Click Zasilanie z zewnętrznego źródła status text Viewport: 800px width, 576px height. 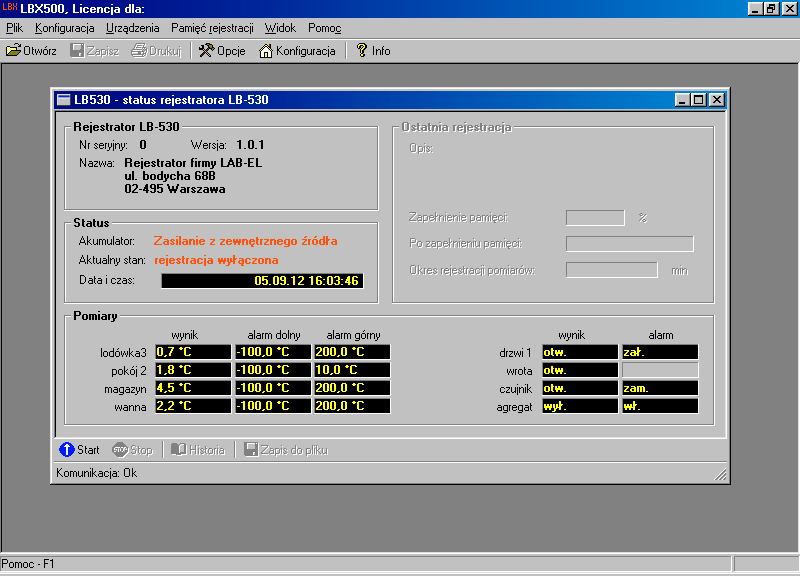pyautogui.click(x=245, y=241)
